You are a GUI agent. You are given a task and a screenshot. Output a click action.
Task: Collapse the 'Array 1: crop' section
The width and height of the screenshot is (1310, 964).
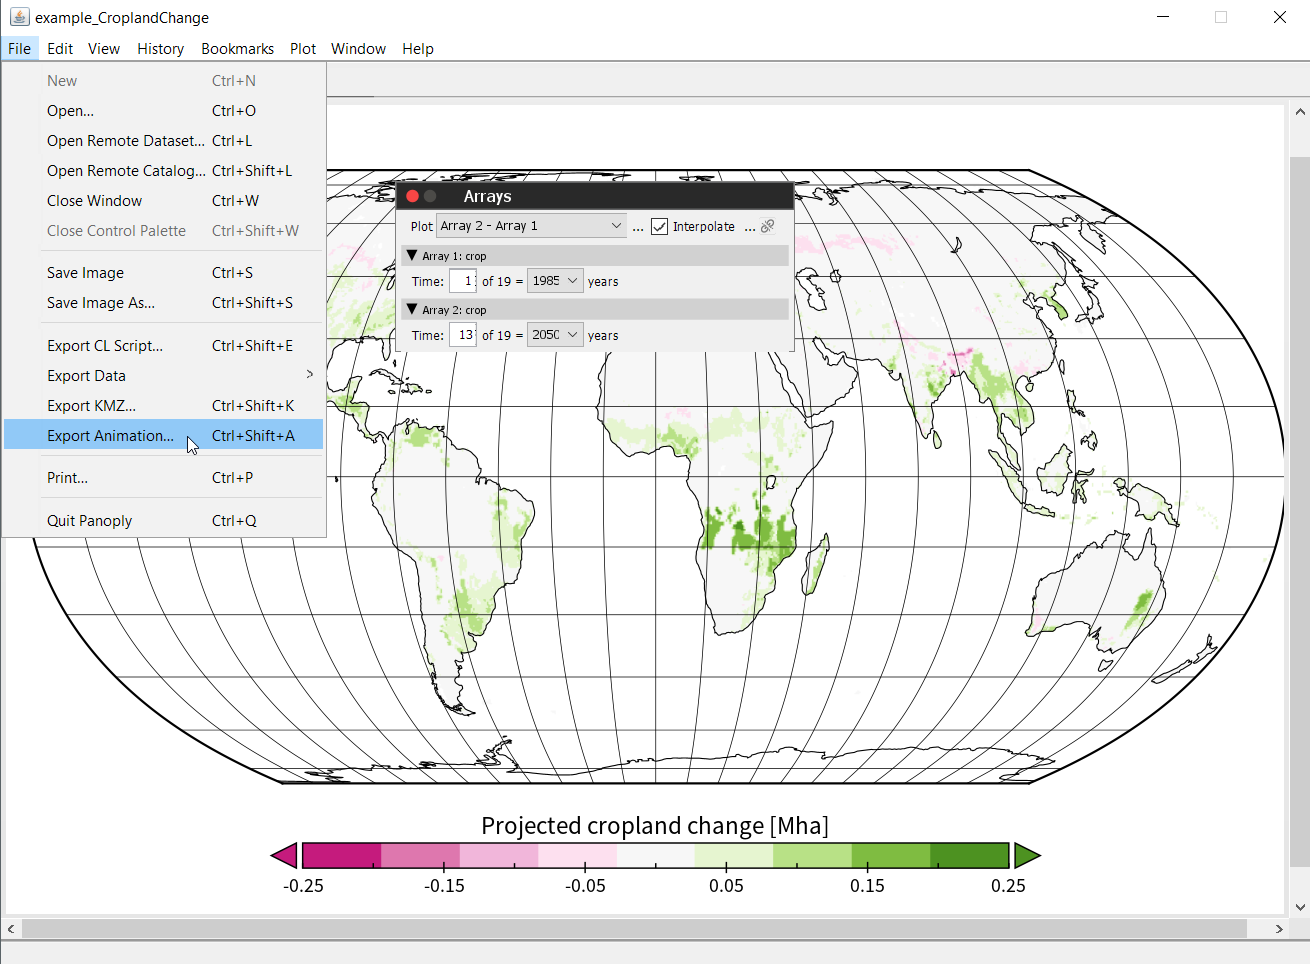click(x=412, y=256)
